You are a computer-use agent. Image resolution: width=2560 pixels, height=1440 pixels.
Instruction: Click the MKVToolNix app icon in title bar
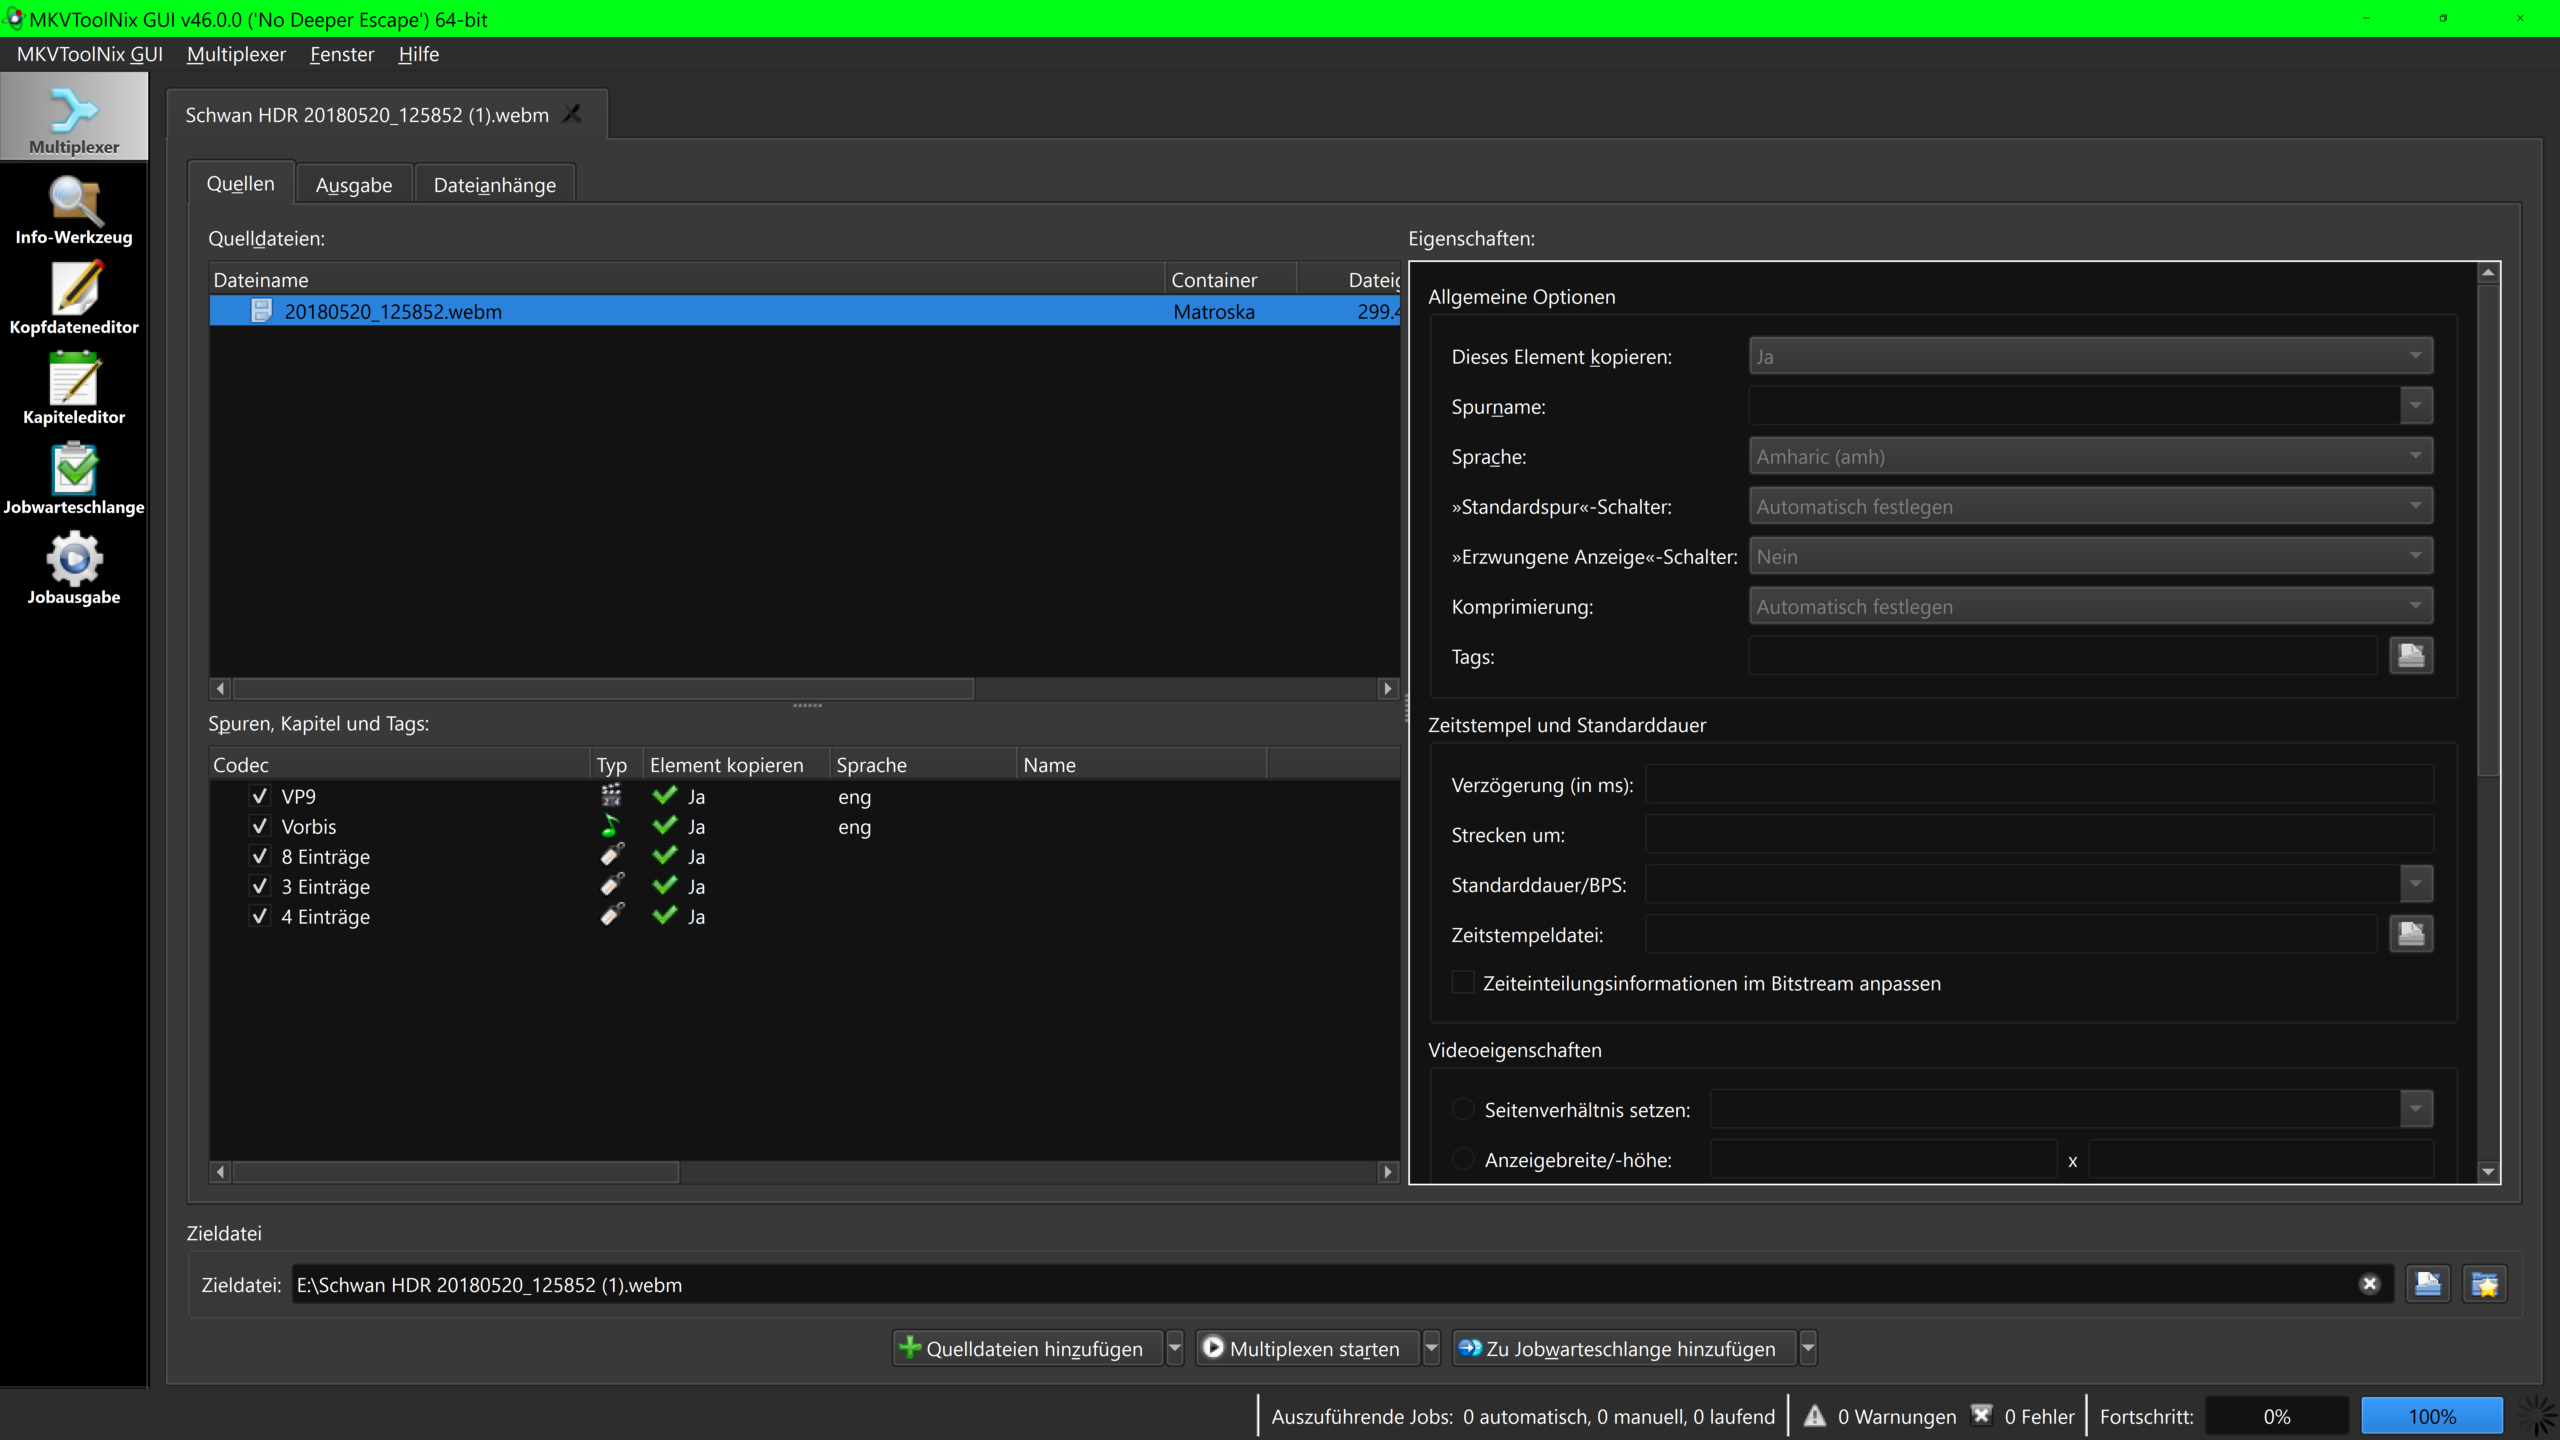(14, 18)
